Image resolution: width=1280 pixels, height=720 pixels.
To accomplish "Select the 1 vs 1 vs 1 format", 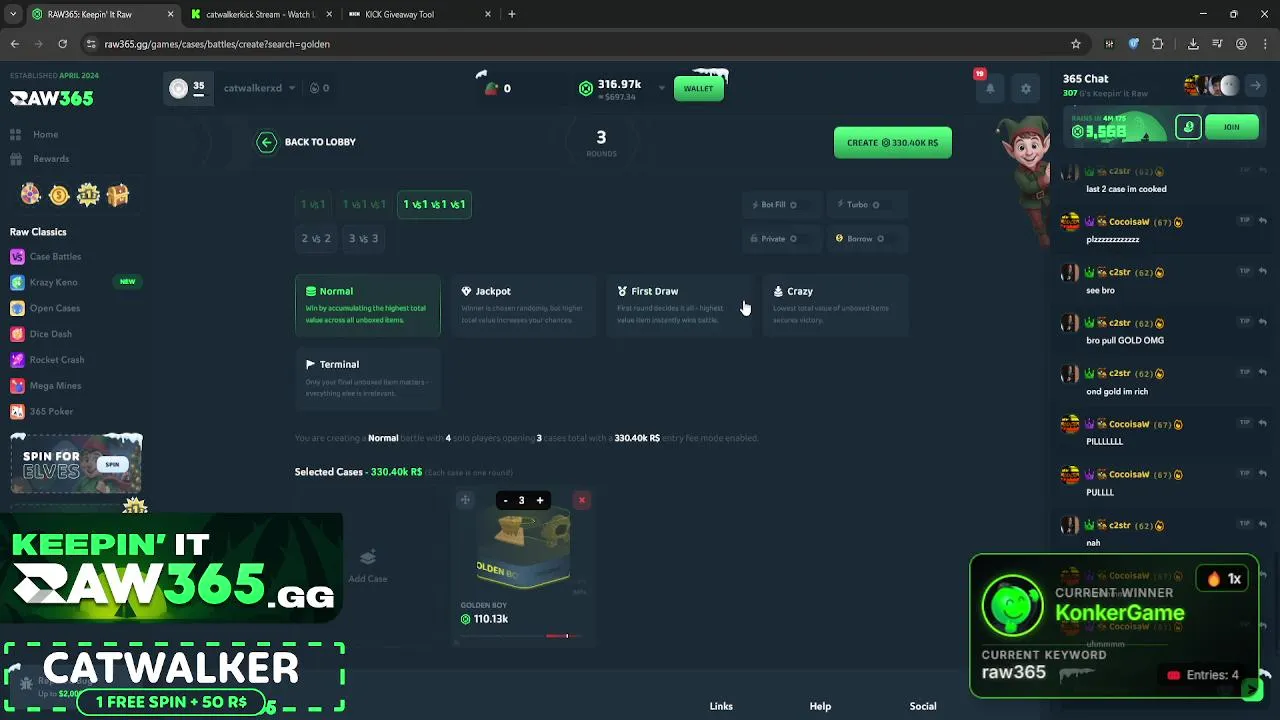I will 364,204.
